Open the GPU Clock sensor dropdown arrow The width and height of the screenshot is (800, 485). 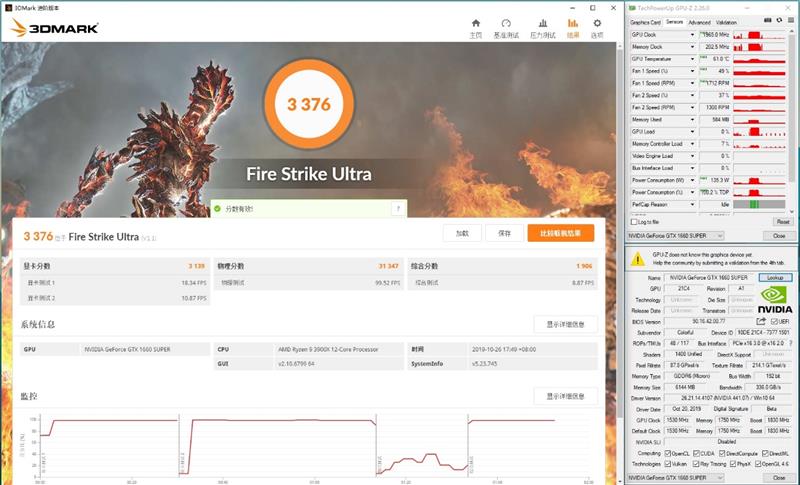[x=692, y=35]
